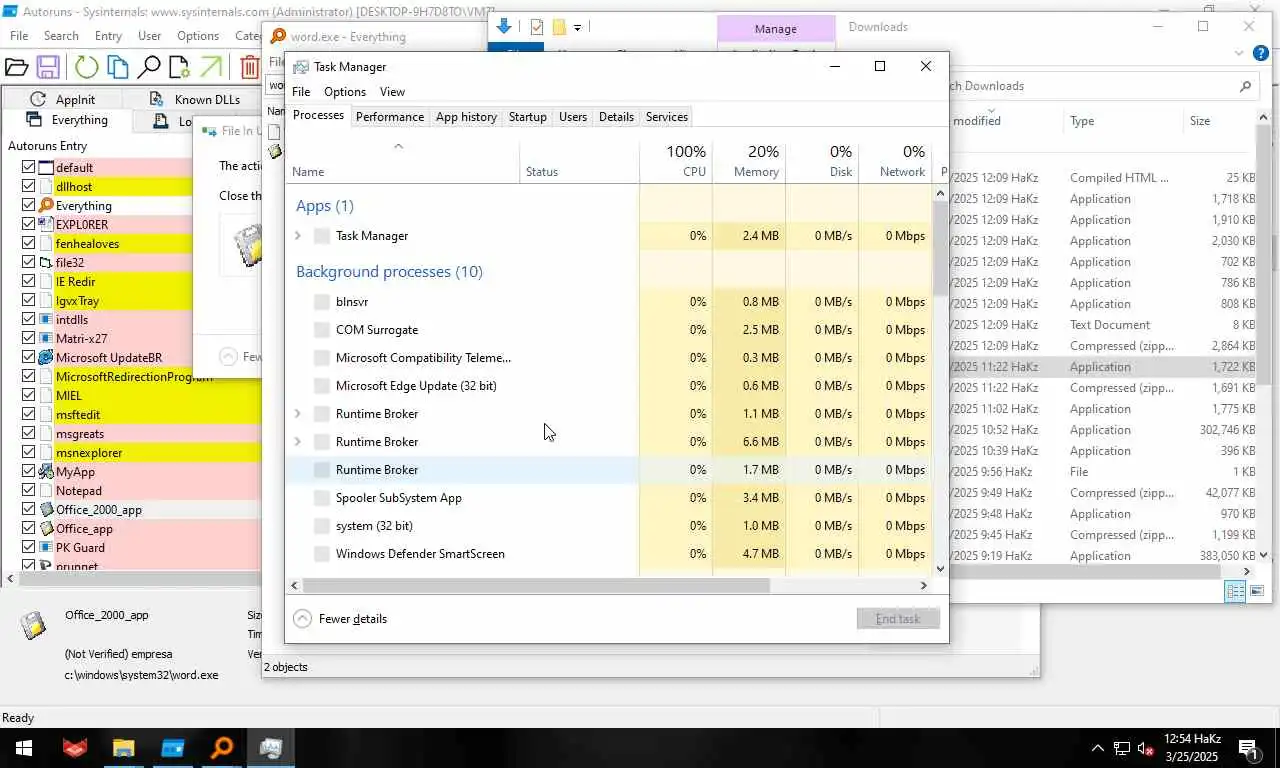
Task: Open the App history tab
Action: coord(466,117)
